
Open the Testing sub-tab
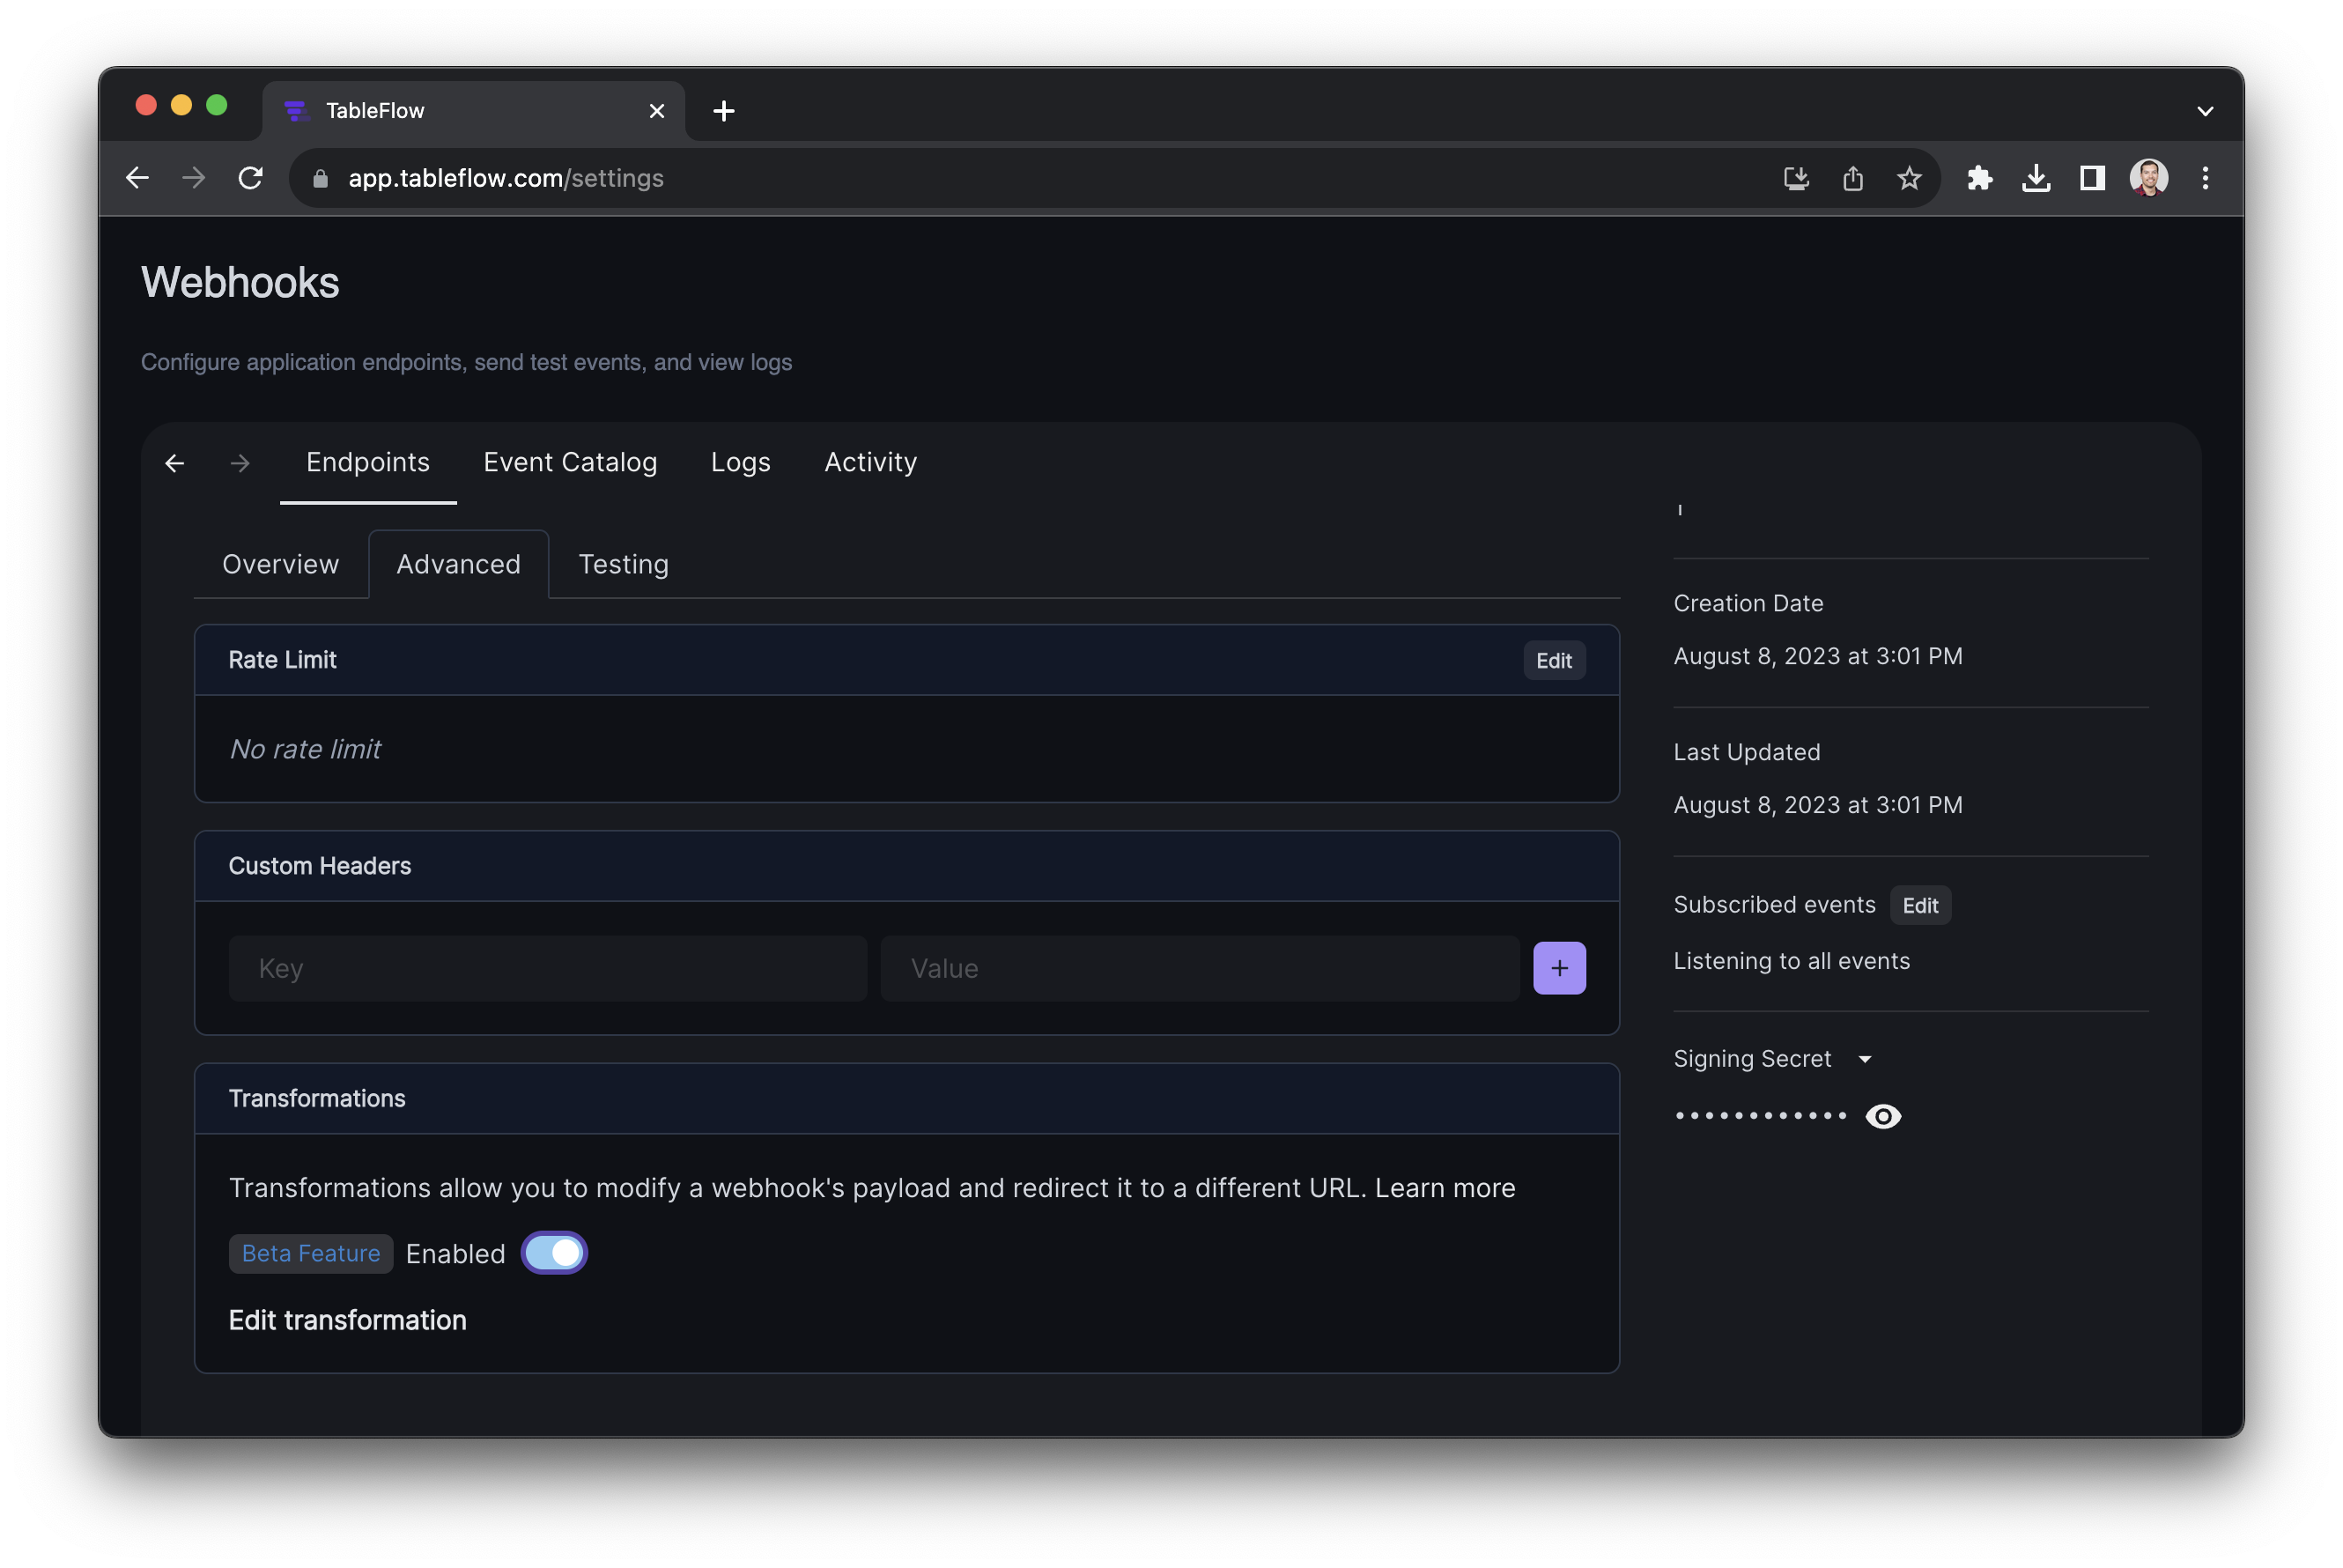pos(623,564)
